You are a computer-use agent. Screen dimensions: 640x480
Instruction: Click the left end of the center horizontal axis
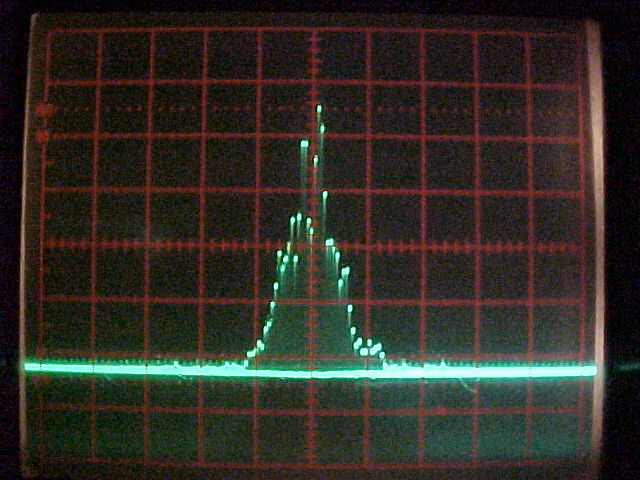pyautogui.click(x=44, y=244)
